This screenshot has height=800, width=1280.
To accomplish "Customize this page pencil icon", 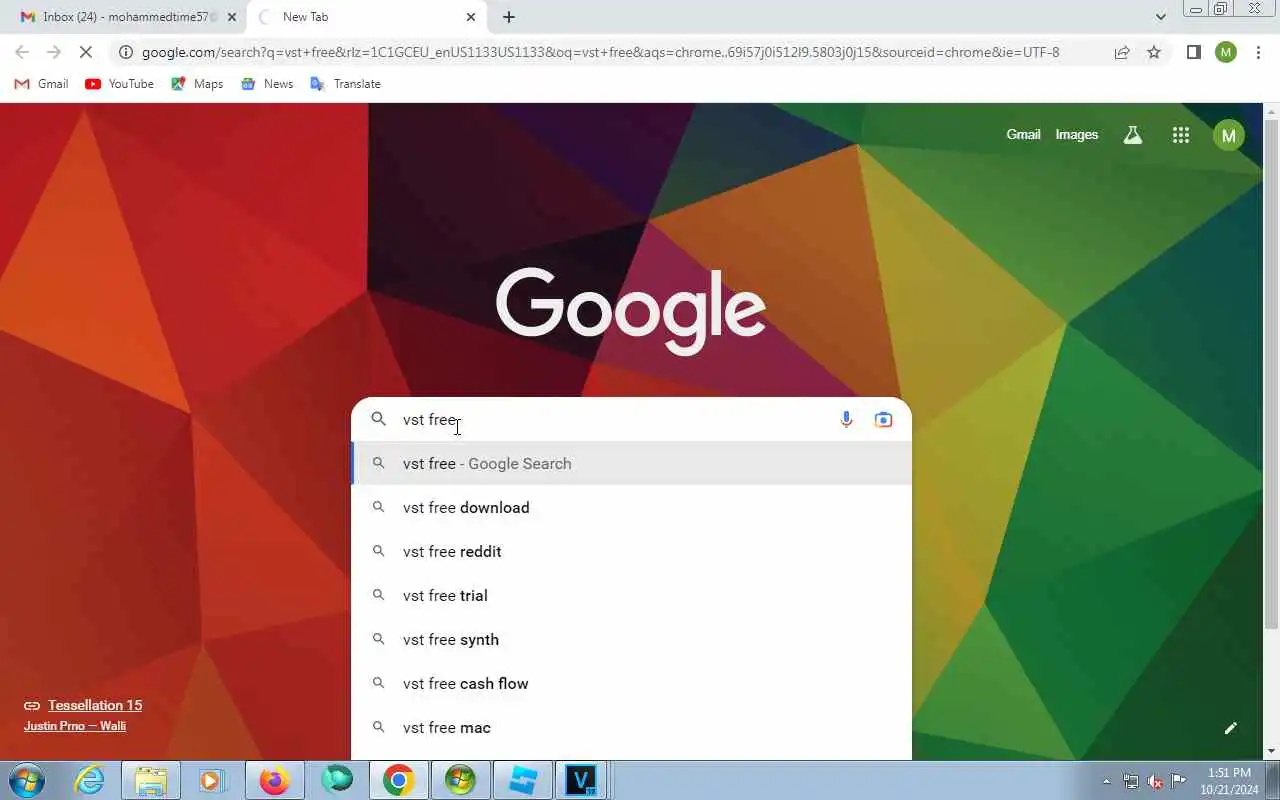I will [x=1231, y=728].
